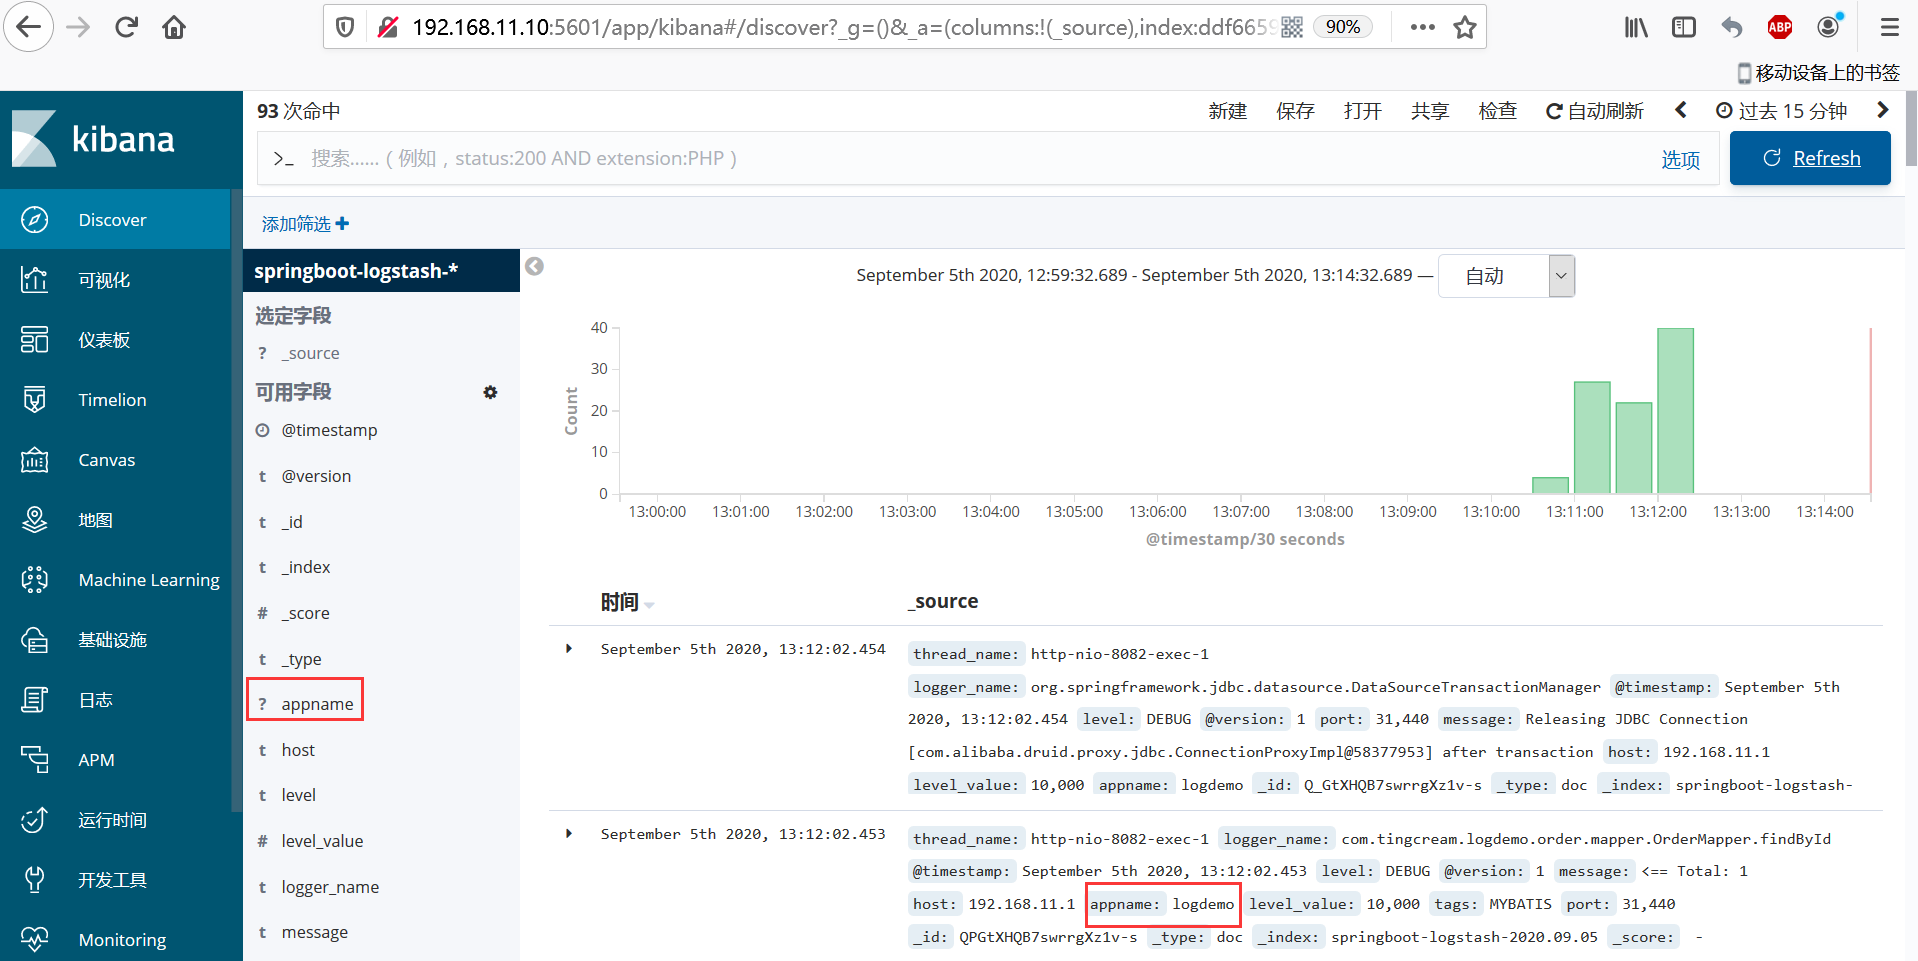Open Monitoring from the sidebar

pyautogui.click(x=122, y=939)
